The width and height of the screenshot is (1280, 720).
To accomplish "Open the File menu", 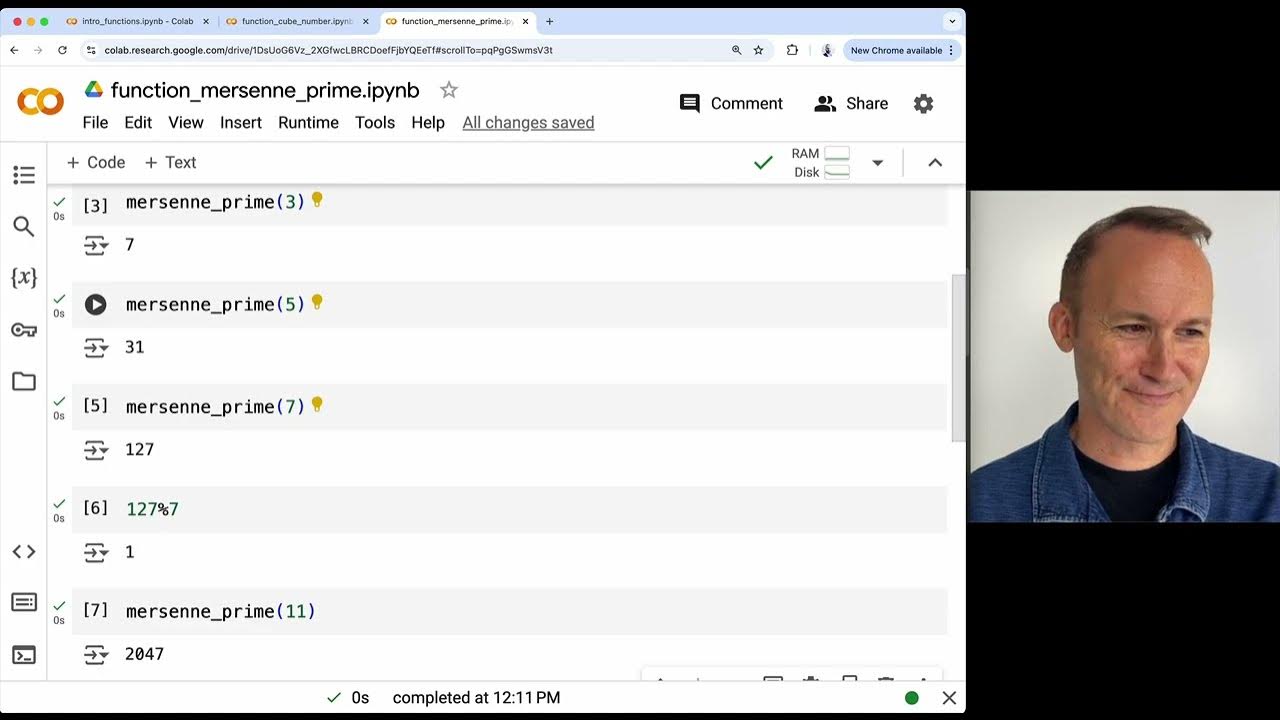I will coord(95,123).
